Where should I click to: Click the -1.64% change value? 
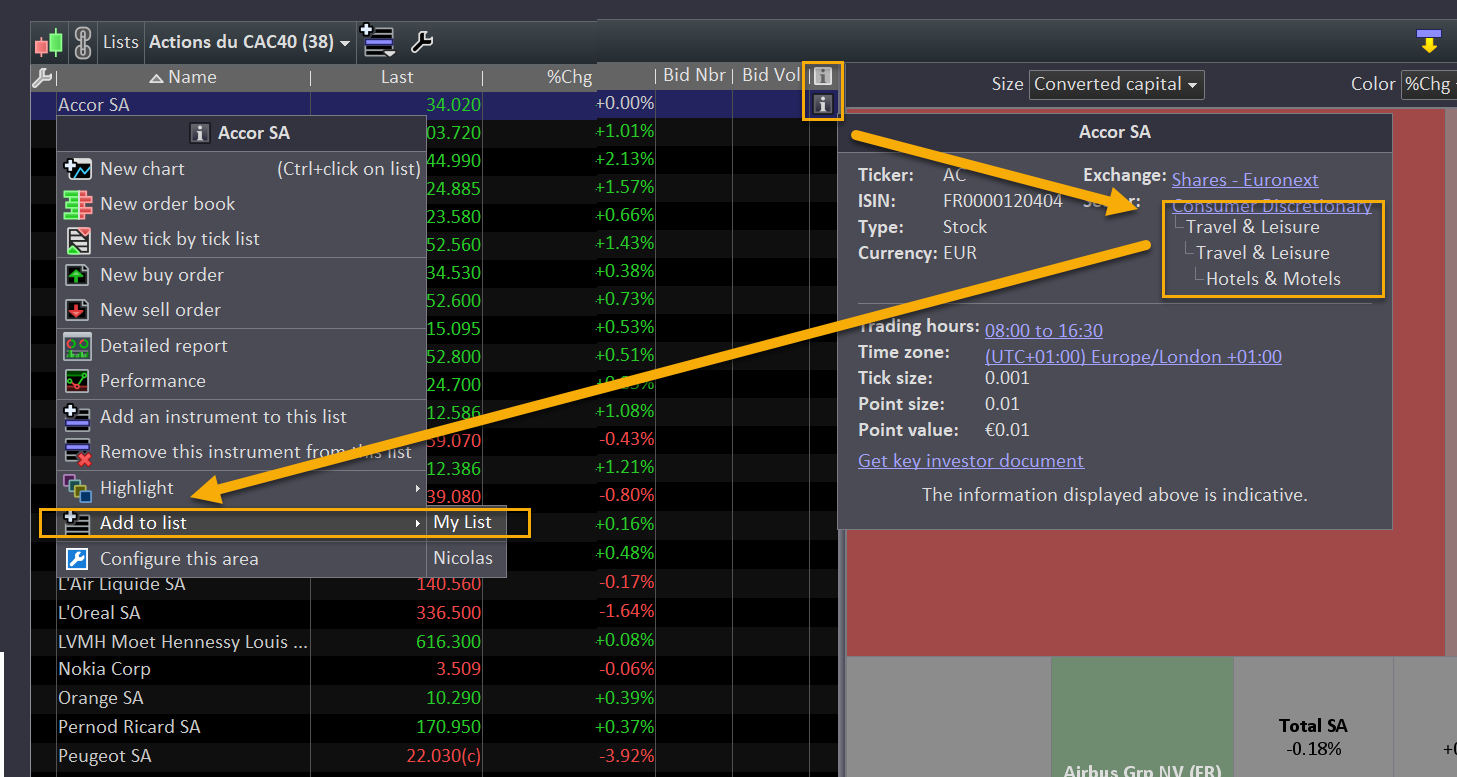[x=625, y=612]
